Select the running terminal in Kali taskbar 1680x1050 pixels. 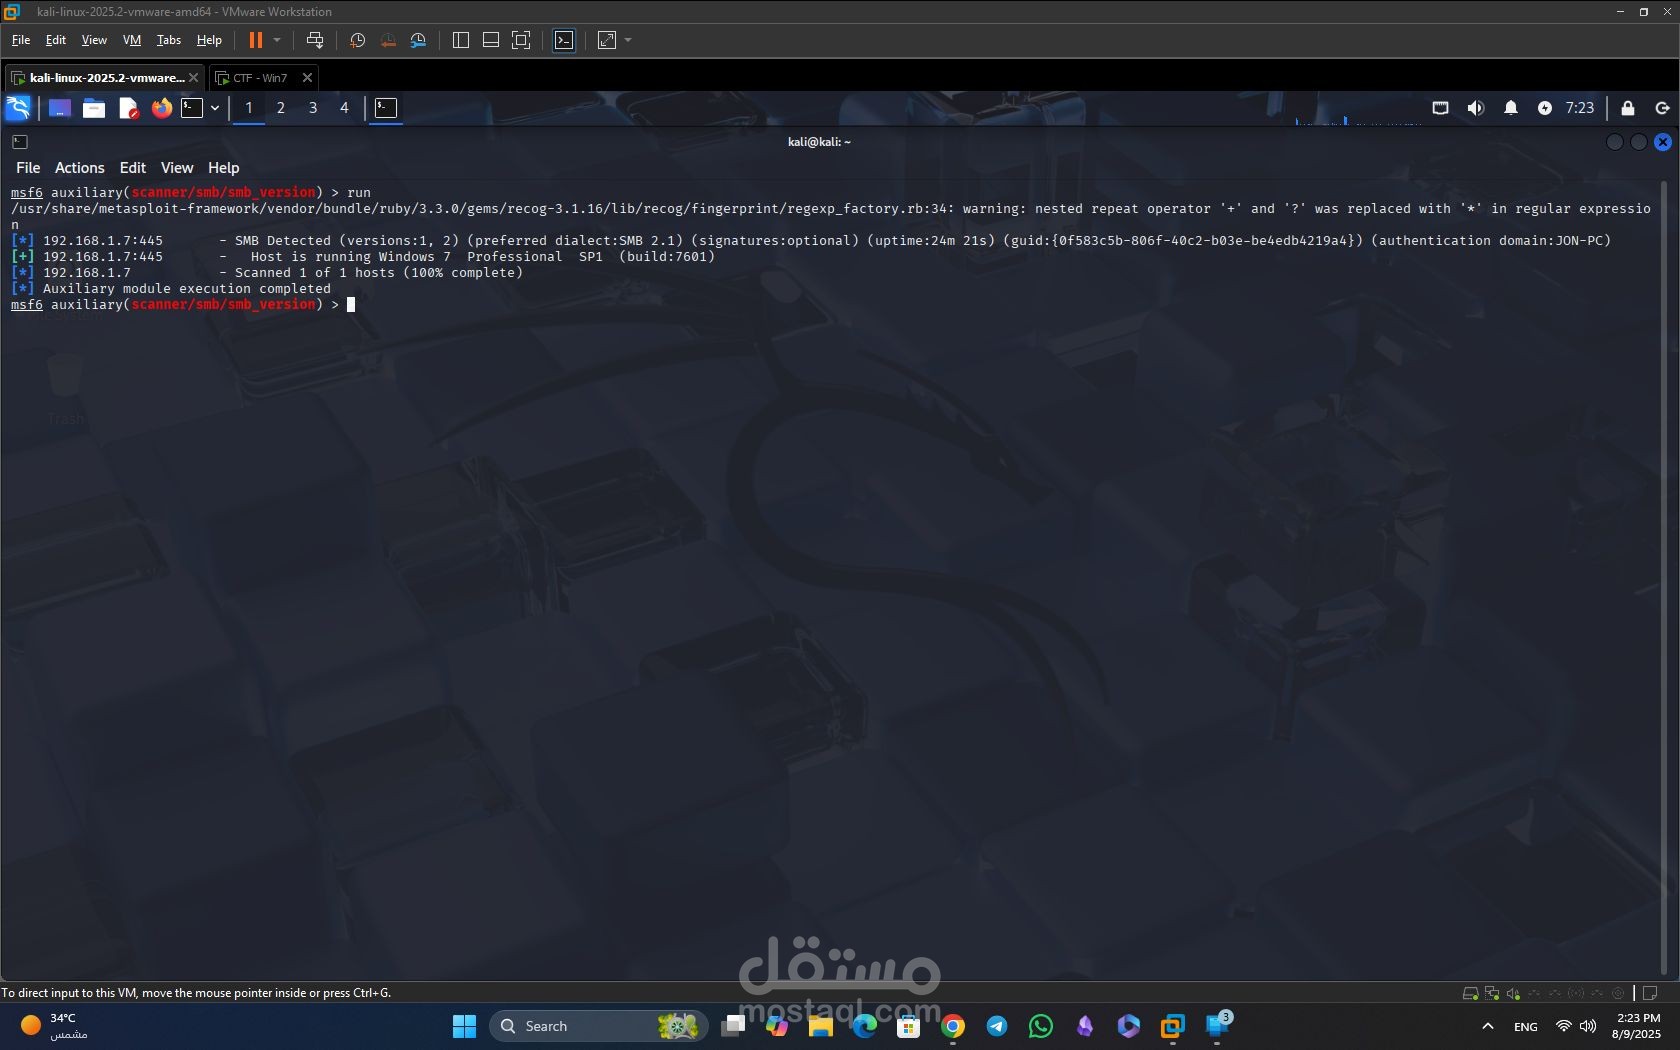[386, 108]
